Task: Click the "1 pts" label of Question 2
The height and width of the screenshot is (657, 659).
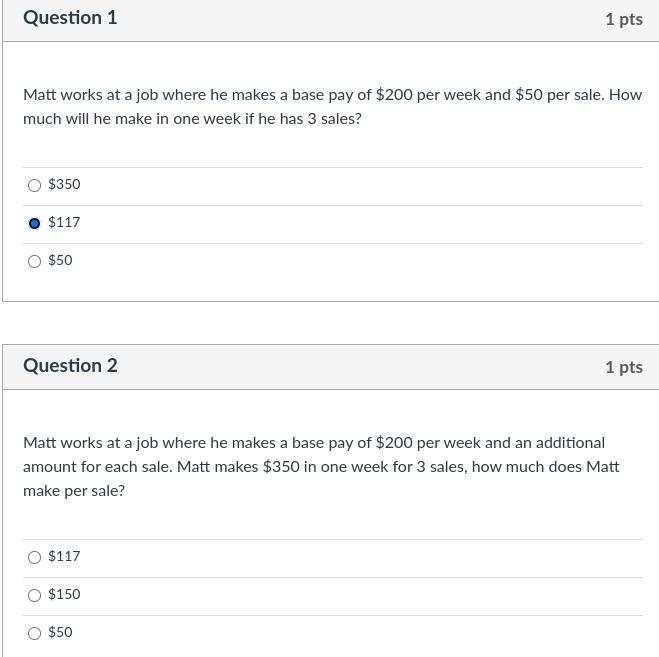Action: (623, 367)
